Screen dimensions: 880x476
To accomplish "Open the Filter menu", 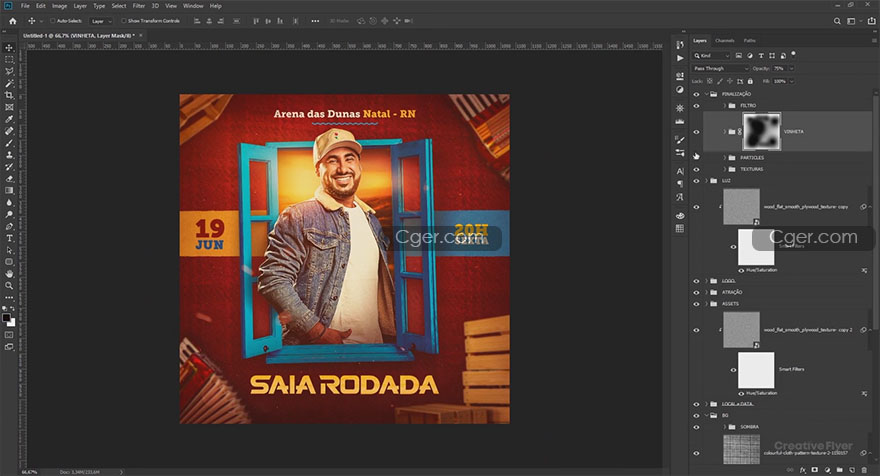I will (139, 6).
